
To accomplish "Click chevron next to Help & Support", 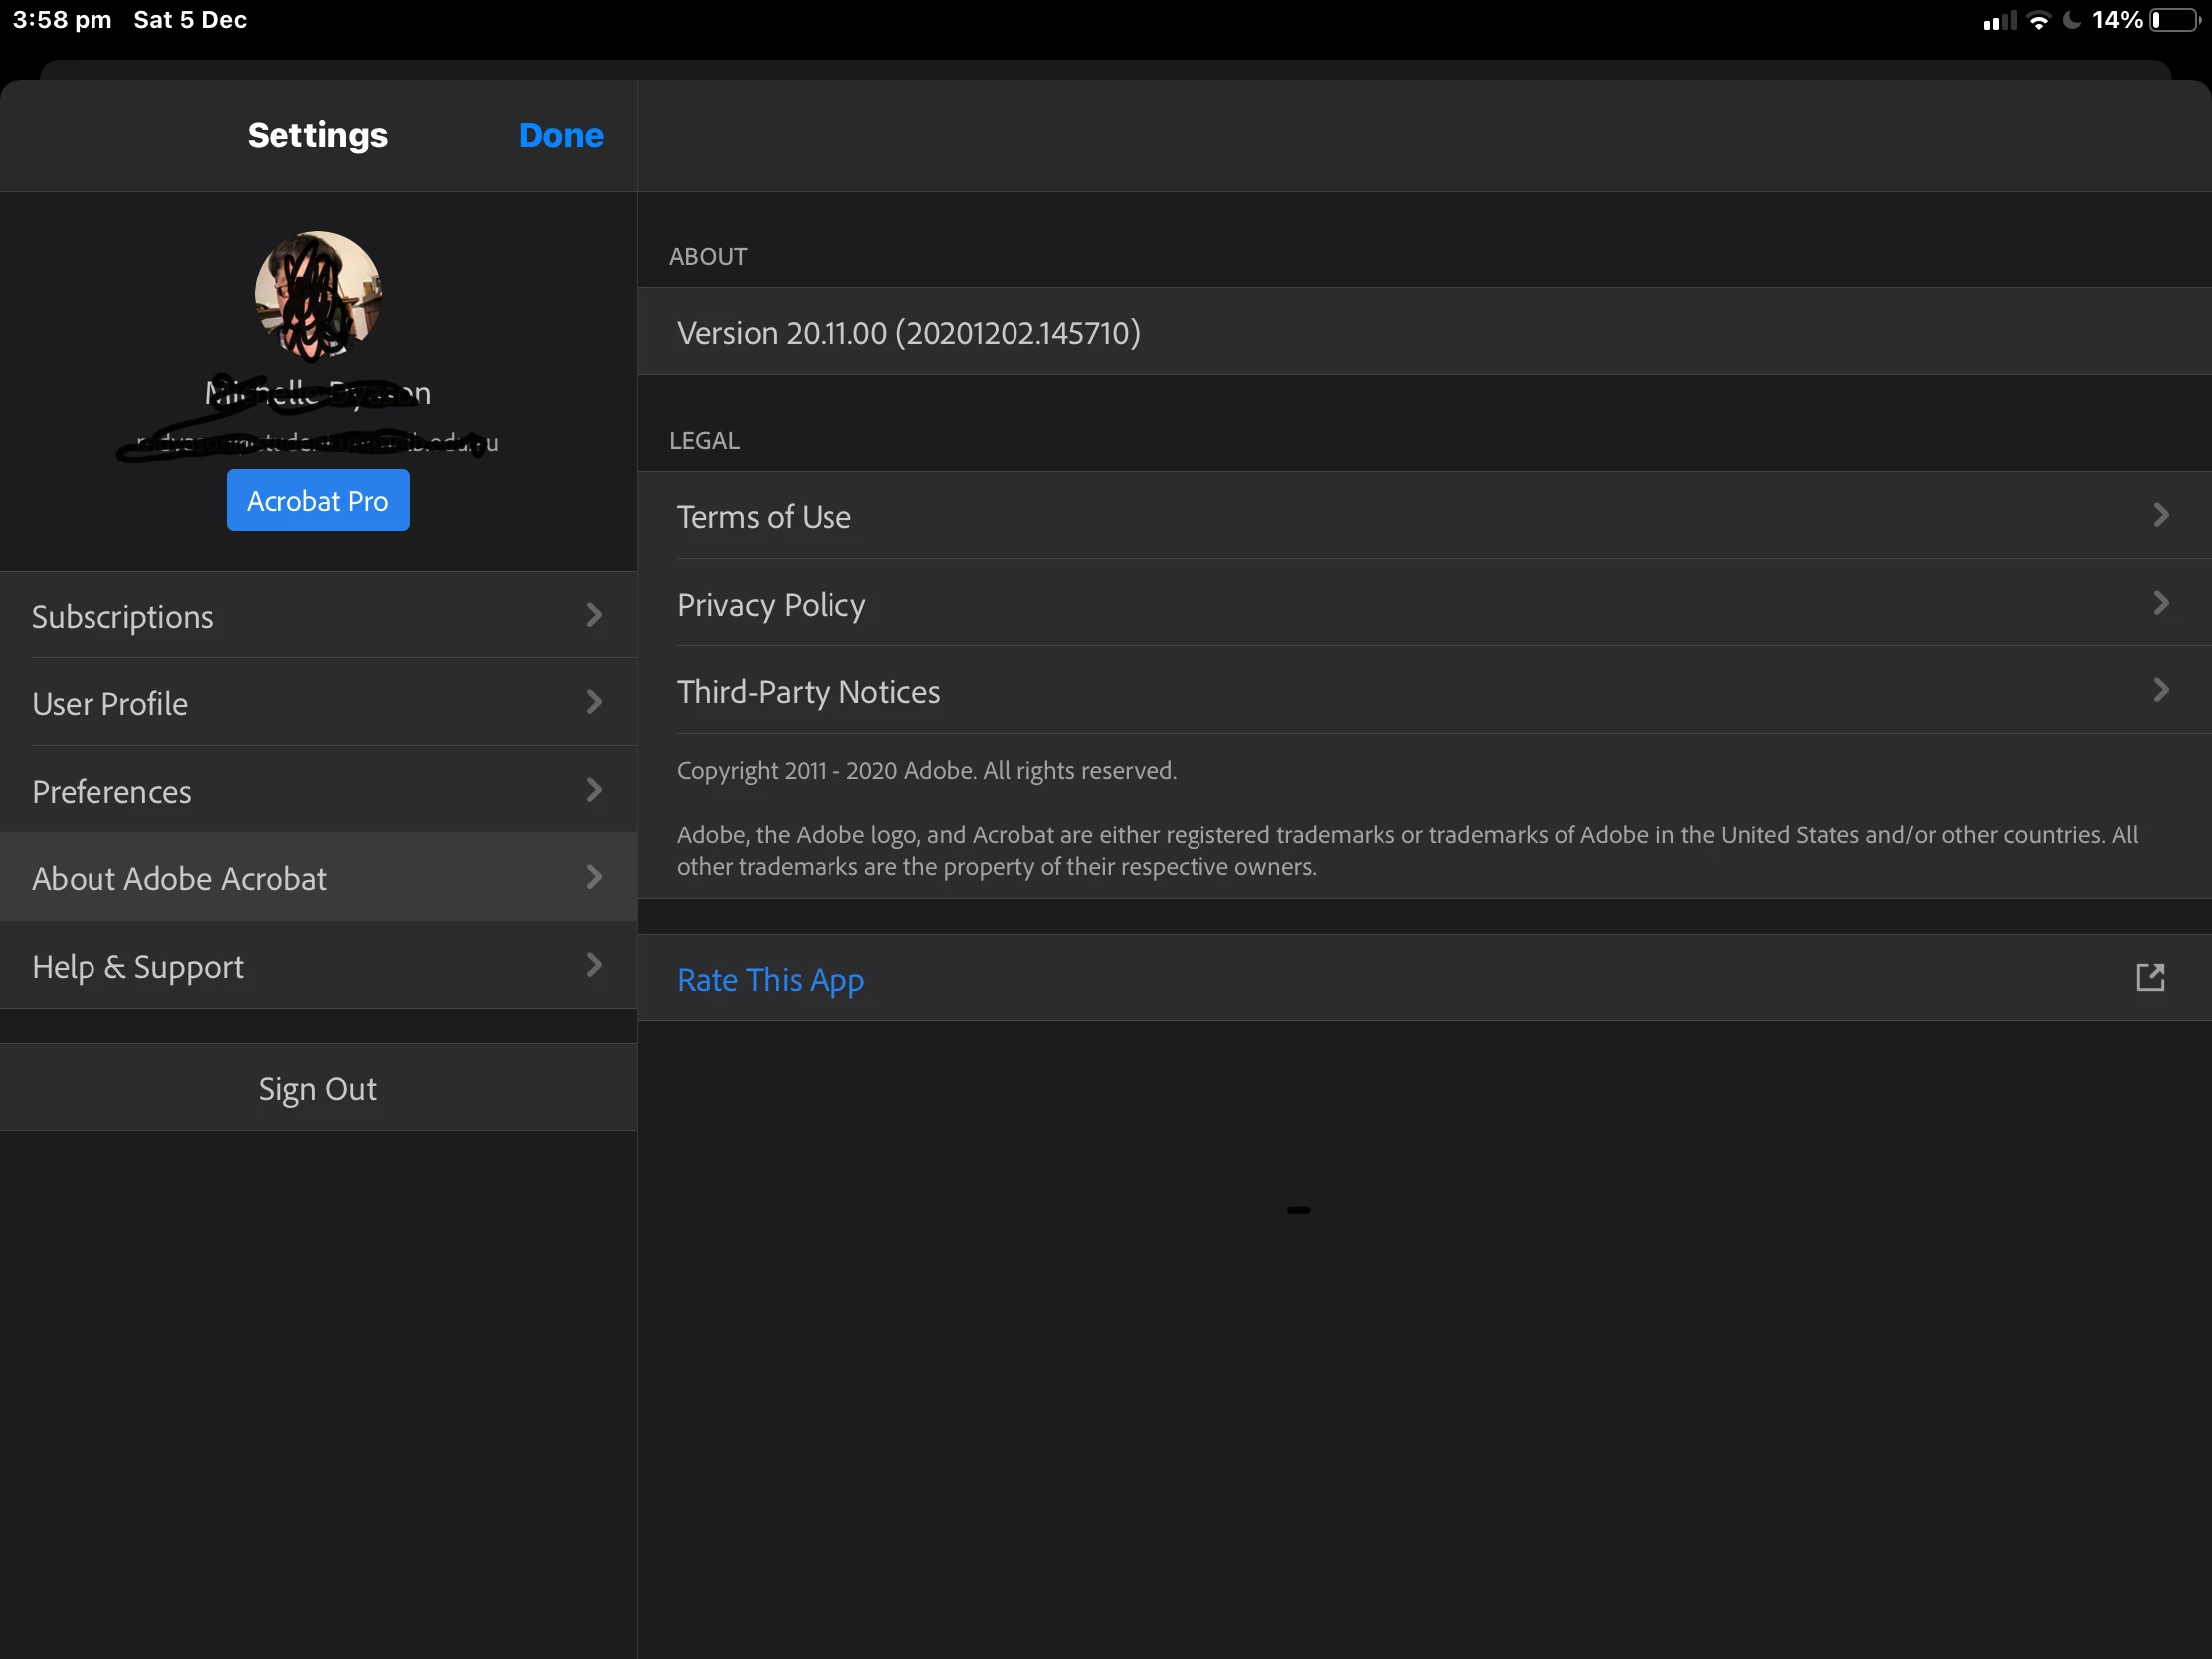I will click(x=594, y=965).
